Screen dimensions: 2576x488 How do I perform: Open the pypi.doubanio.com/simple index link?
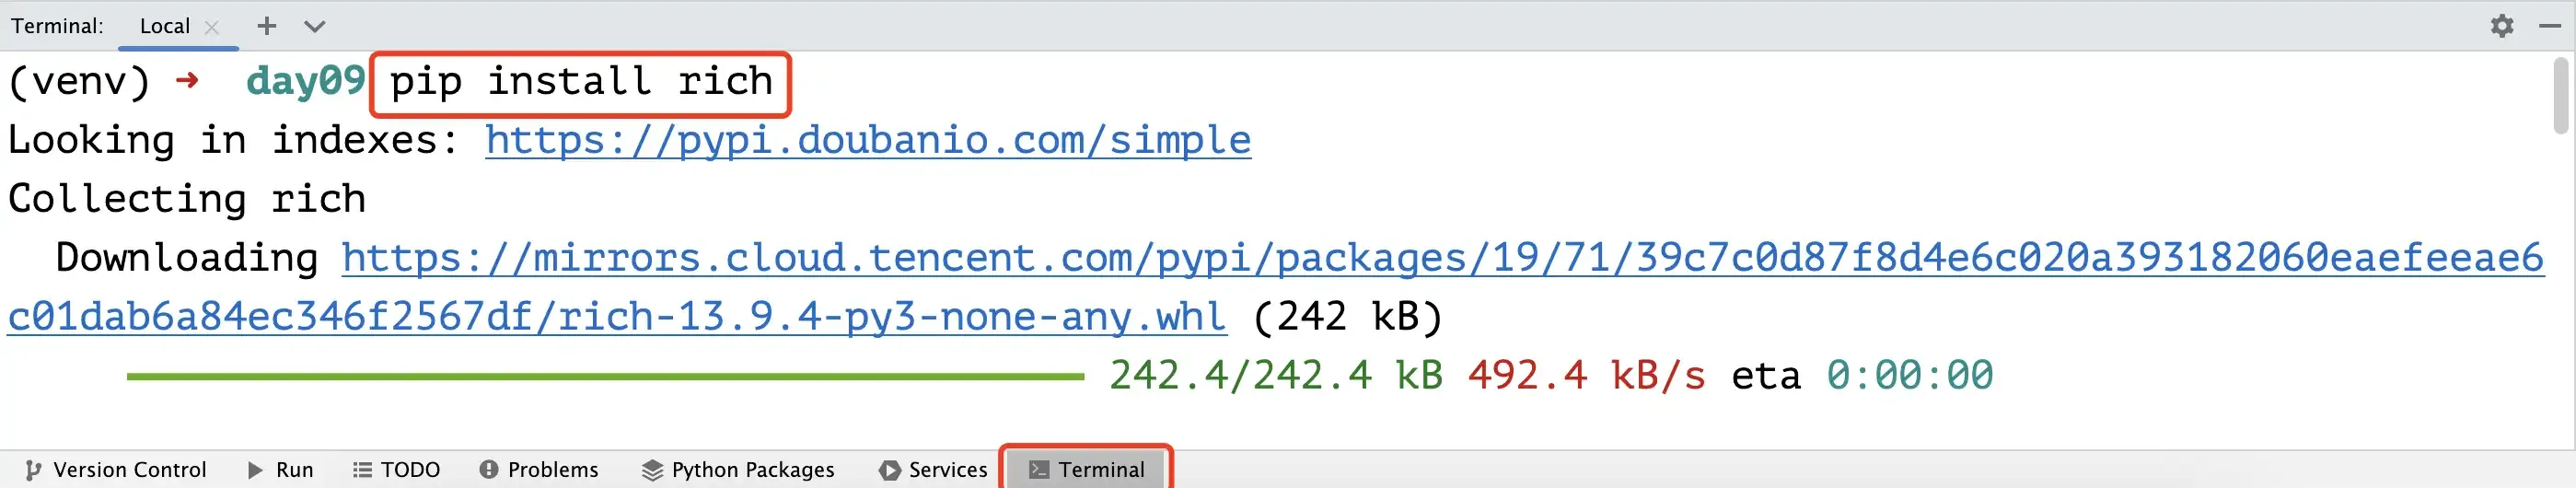click(867, 140)
